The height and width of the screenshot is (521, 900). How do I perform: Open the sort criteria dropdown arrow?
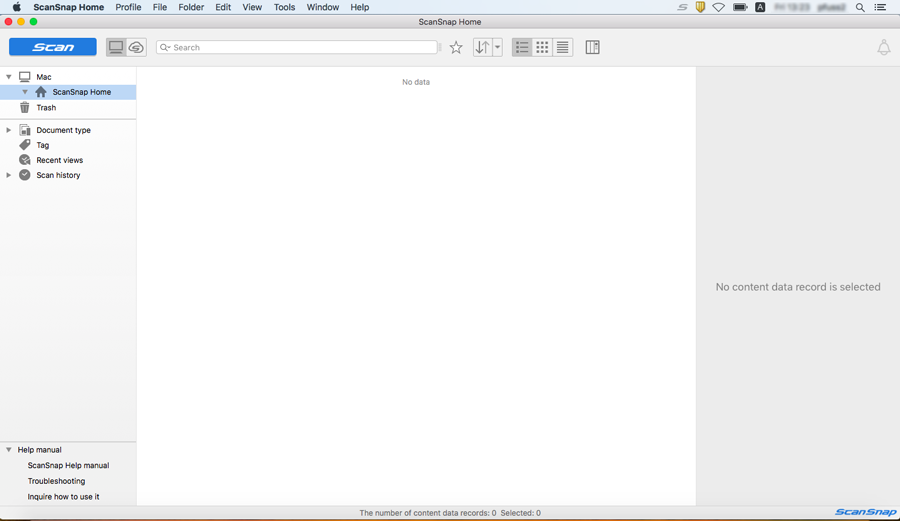click(498, 47)
